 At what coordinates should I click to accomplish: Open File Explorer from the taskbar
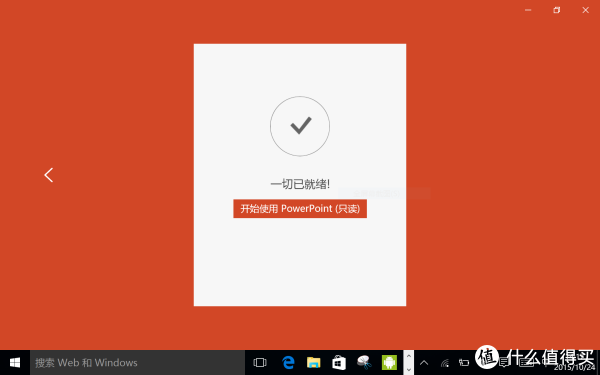pyautogui.click(x=313, y=362)
